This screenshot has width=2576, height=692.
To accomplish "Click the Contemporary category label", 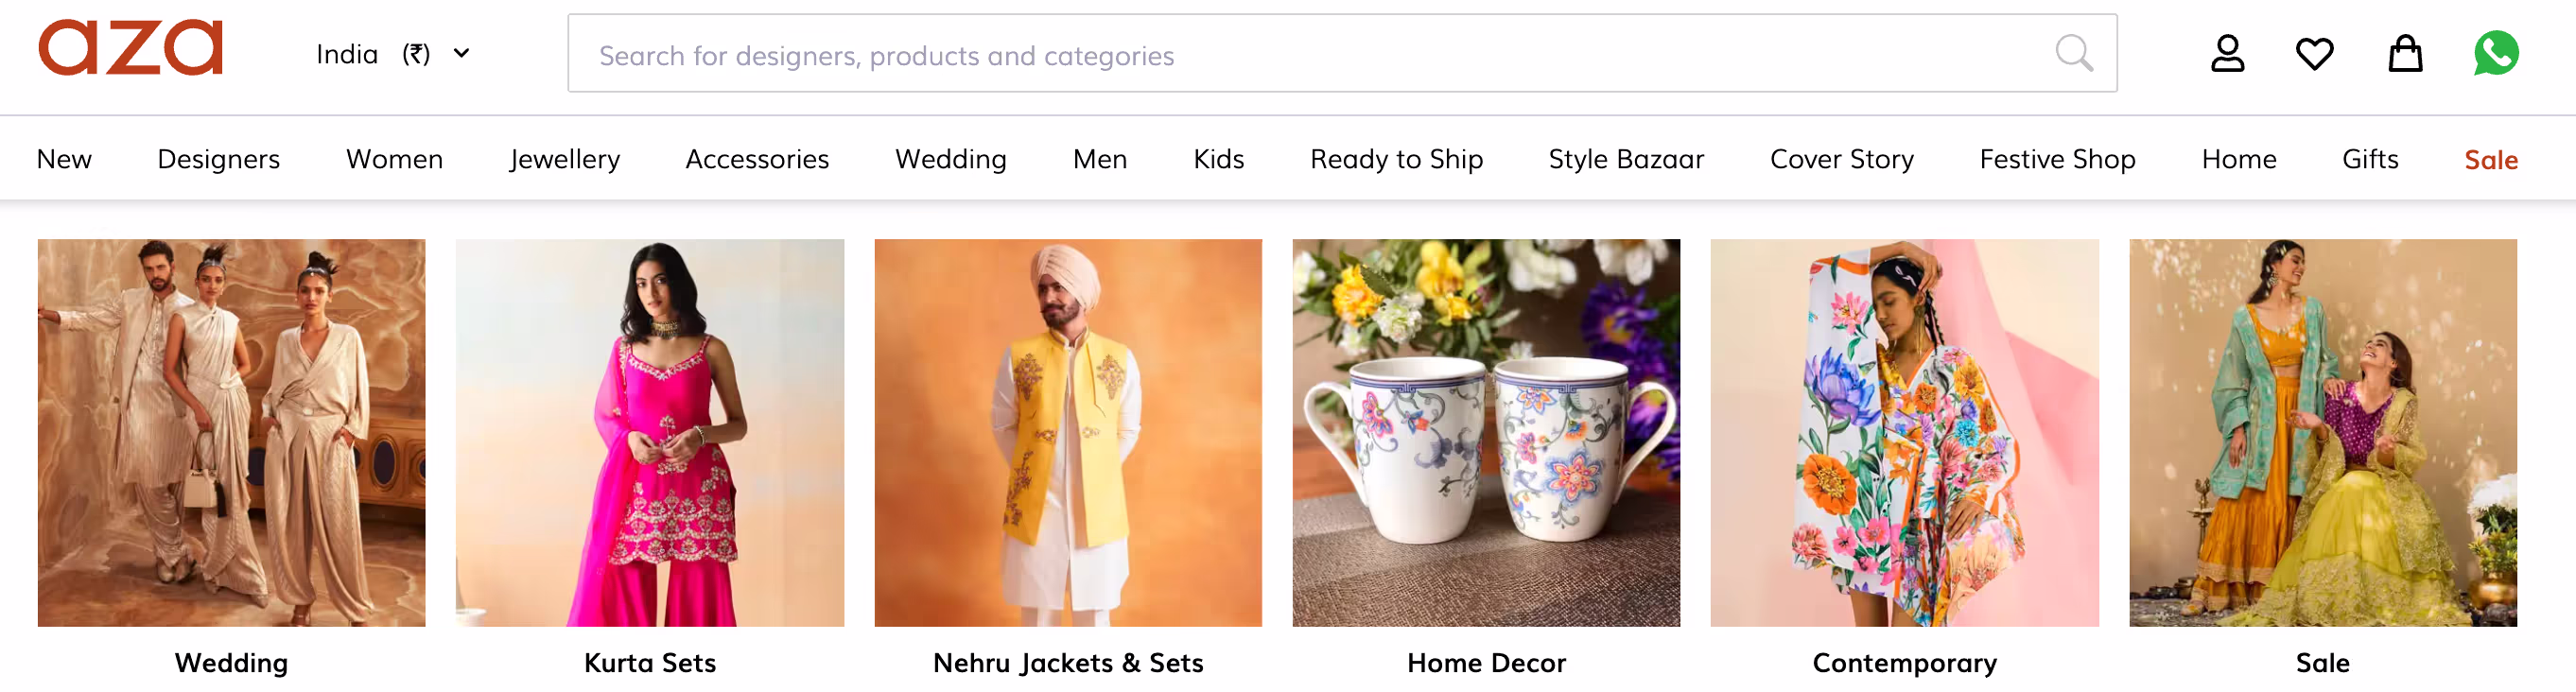I will coord(1903,662).
